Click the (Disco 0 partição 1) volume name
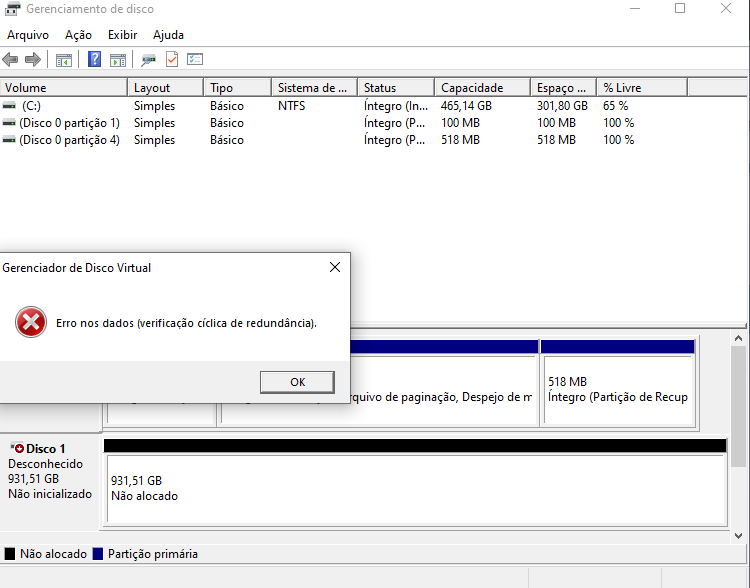 [69, 123]
